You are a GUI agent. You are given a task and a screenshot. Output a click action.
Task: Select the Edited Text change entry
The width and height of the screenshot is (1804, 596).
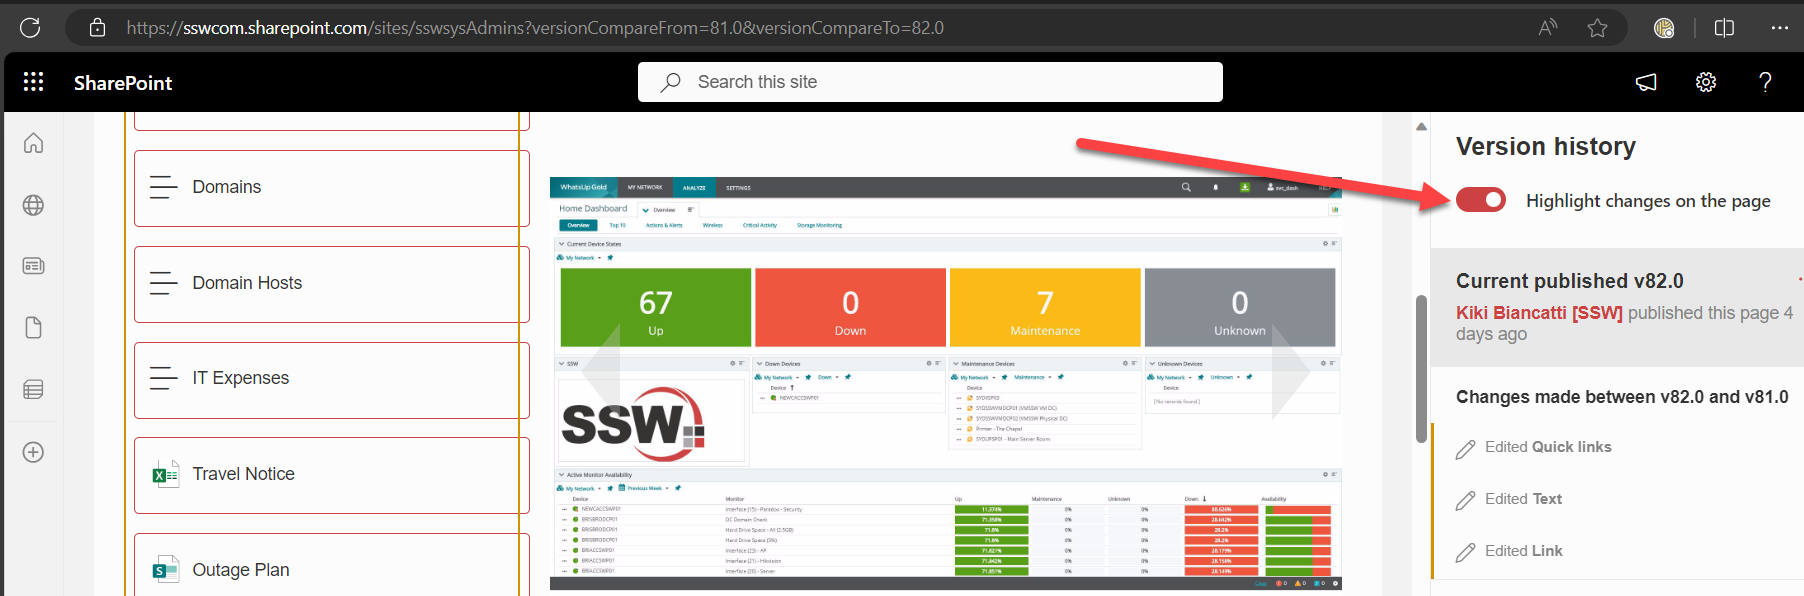tap(1522, 499)
